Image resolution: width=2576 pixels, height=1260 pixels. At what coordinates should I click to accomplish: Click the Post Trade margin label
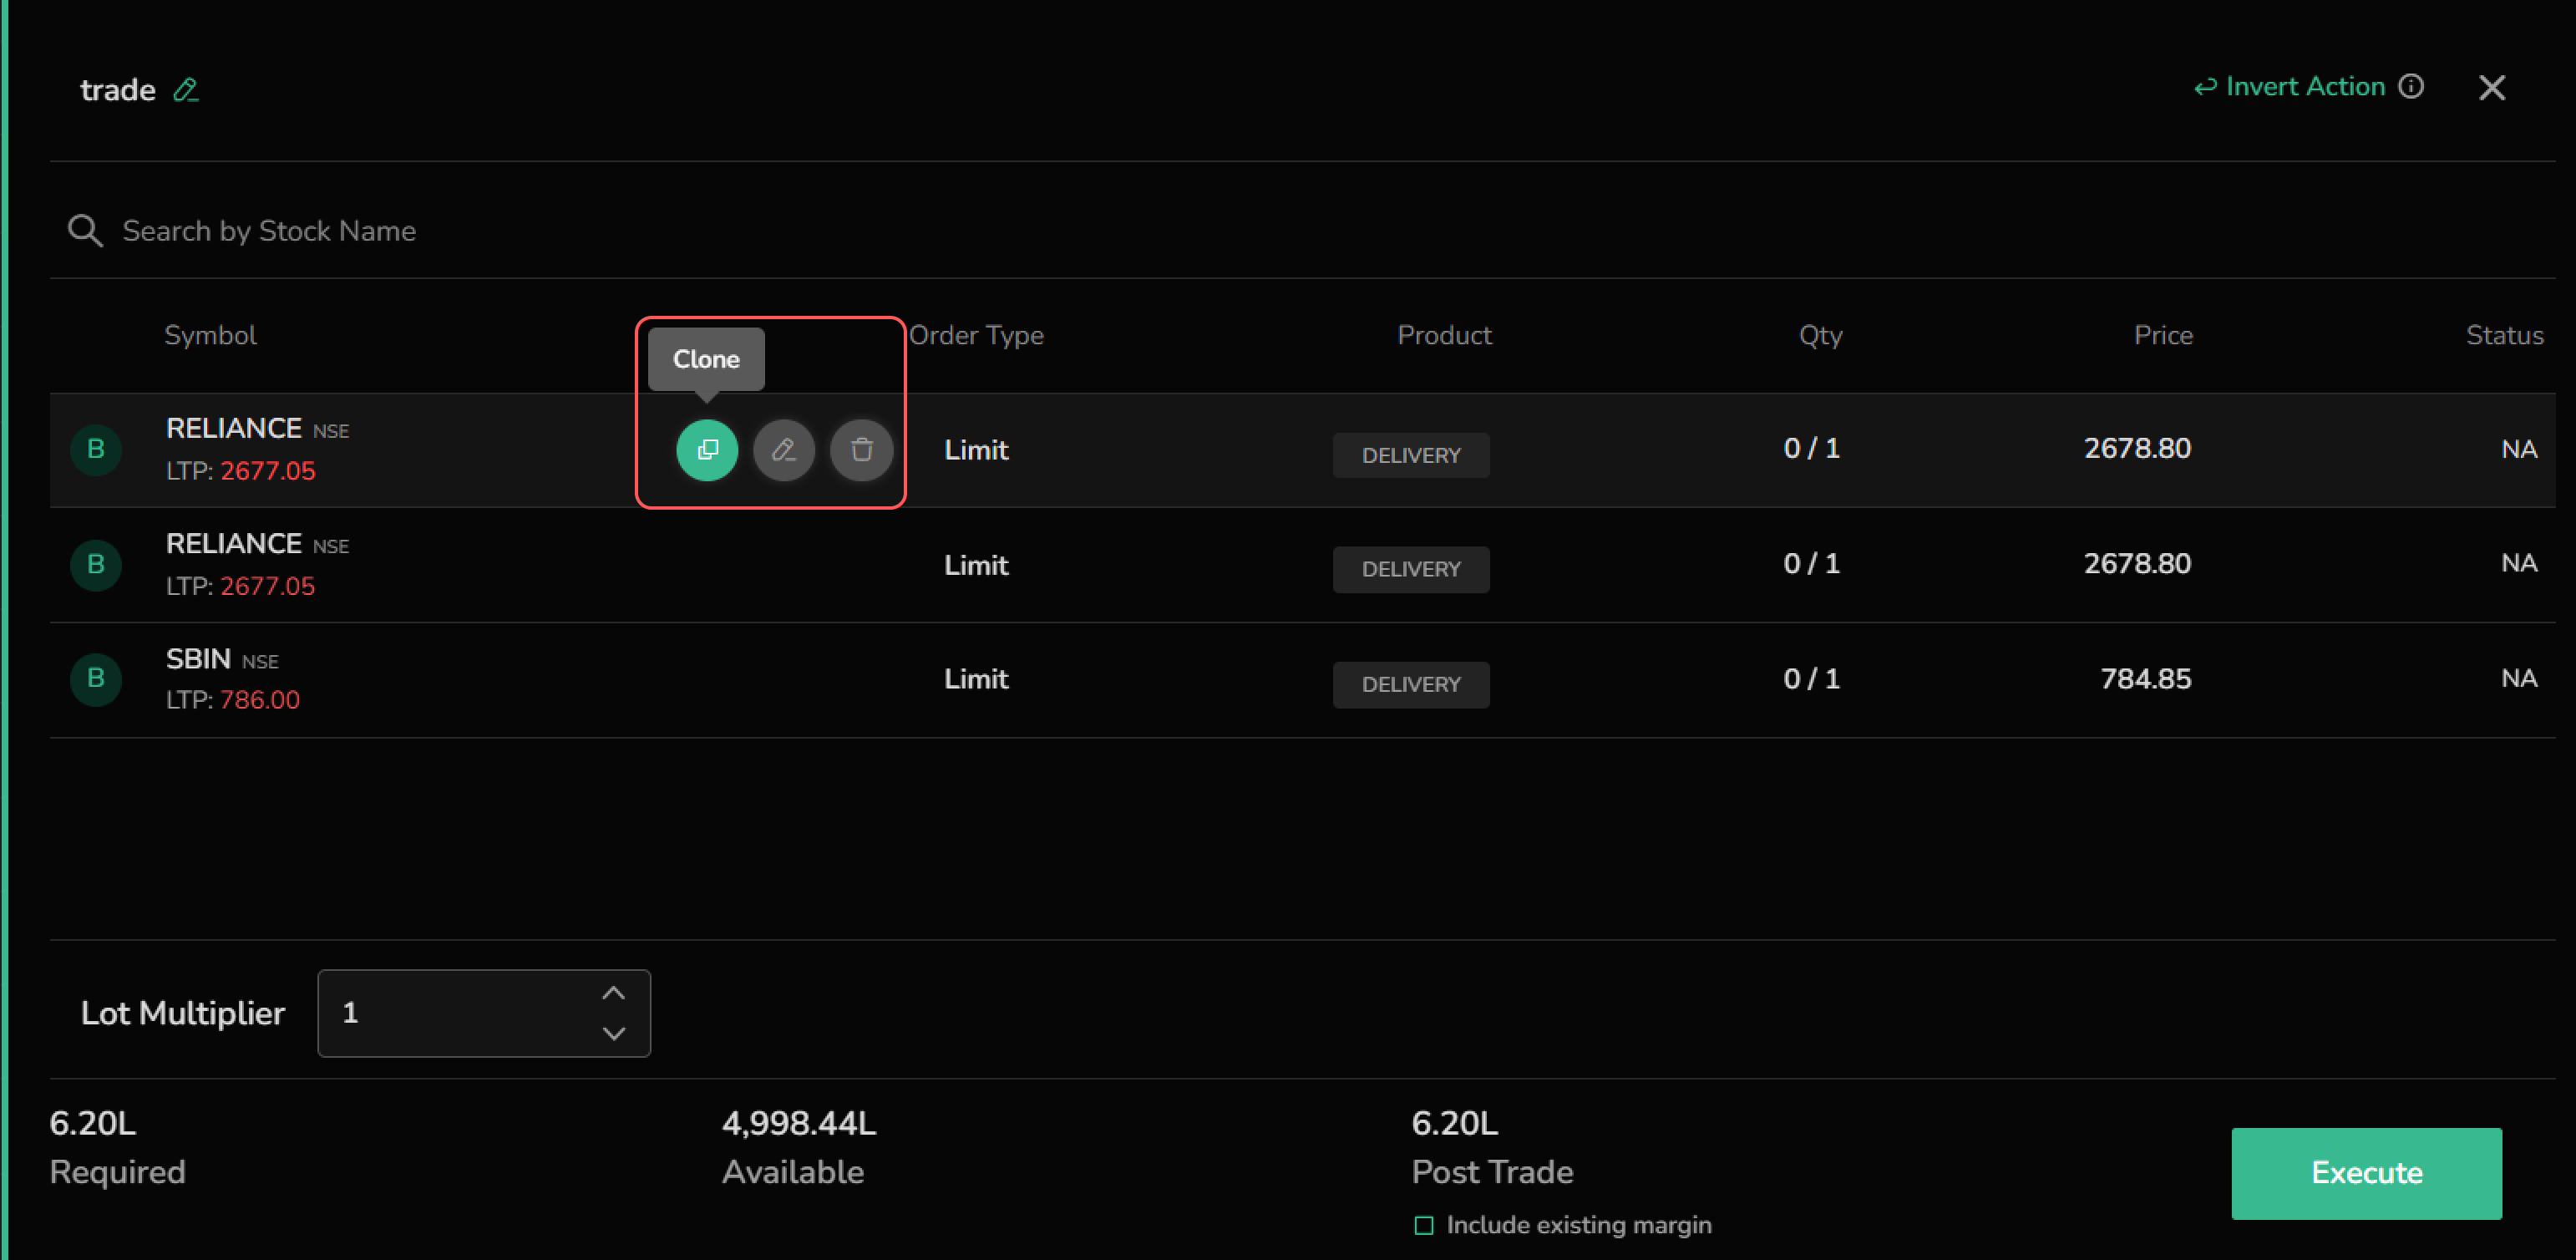(x=1492, y=1172)
